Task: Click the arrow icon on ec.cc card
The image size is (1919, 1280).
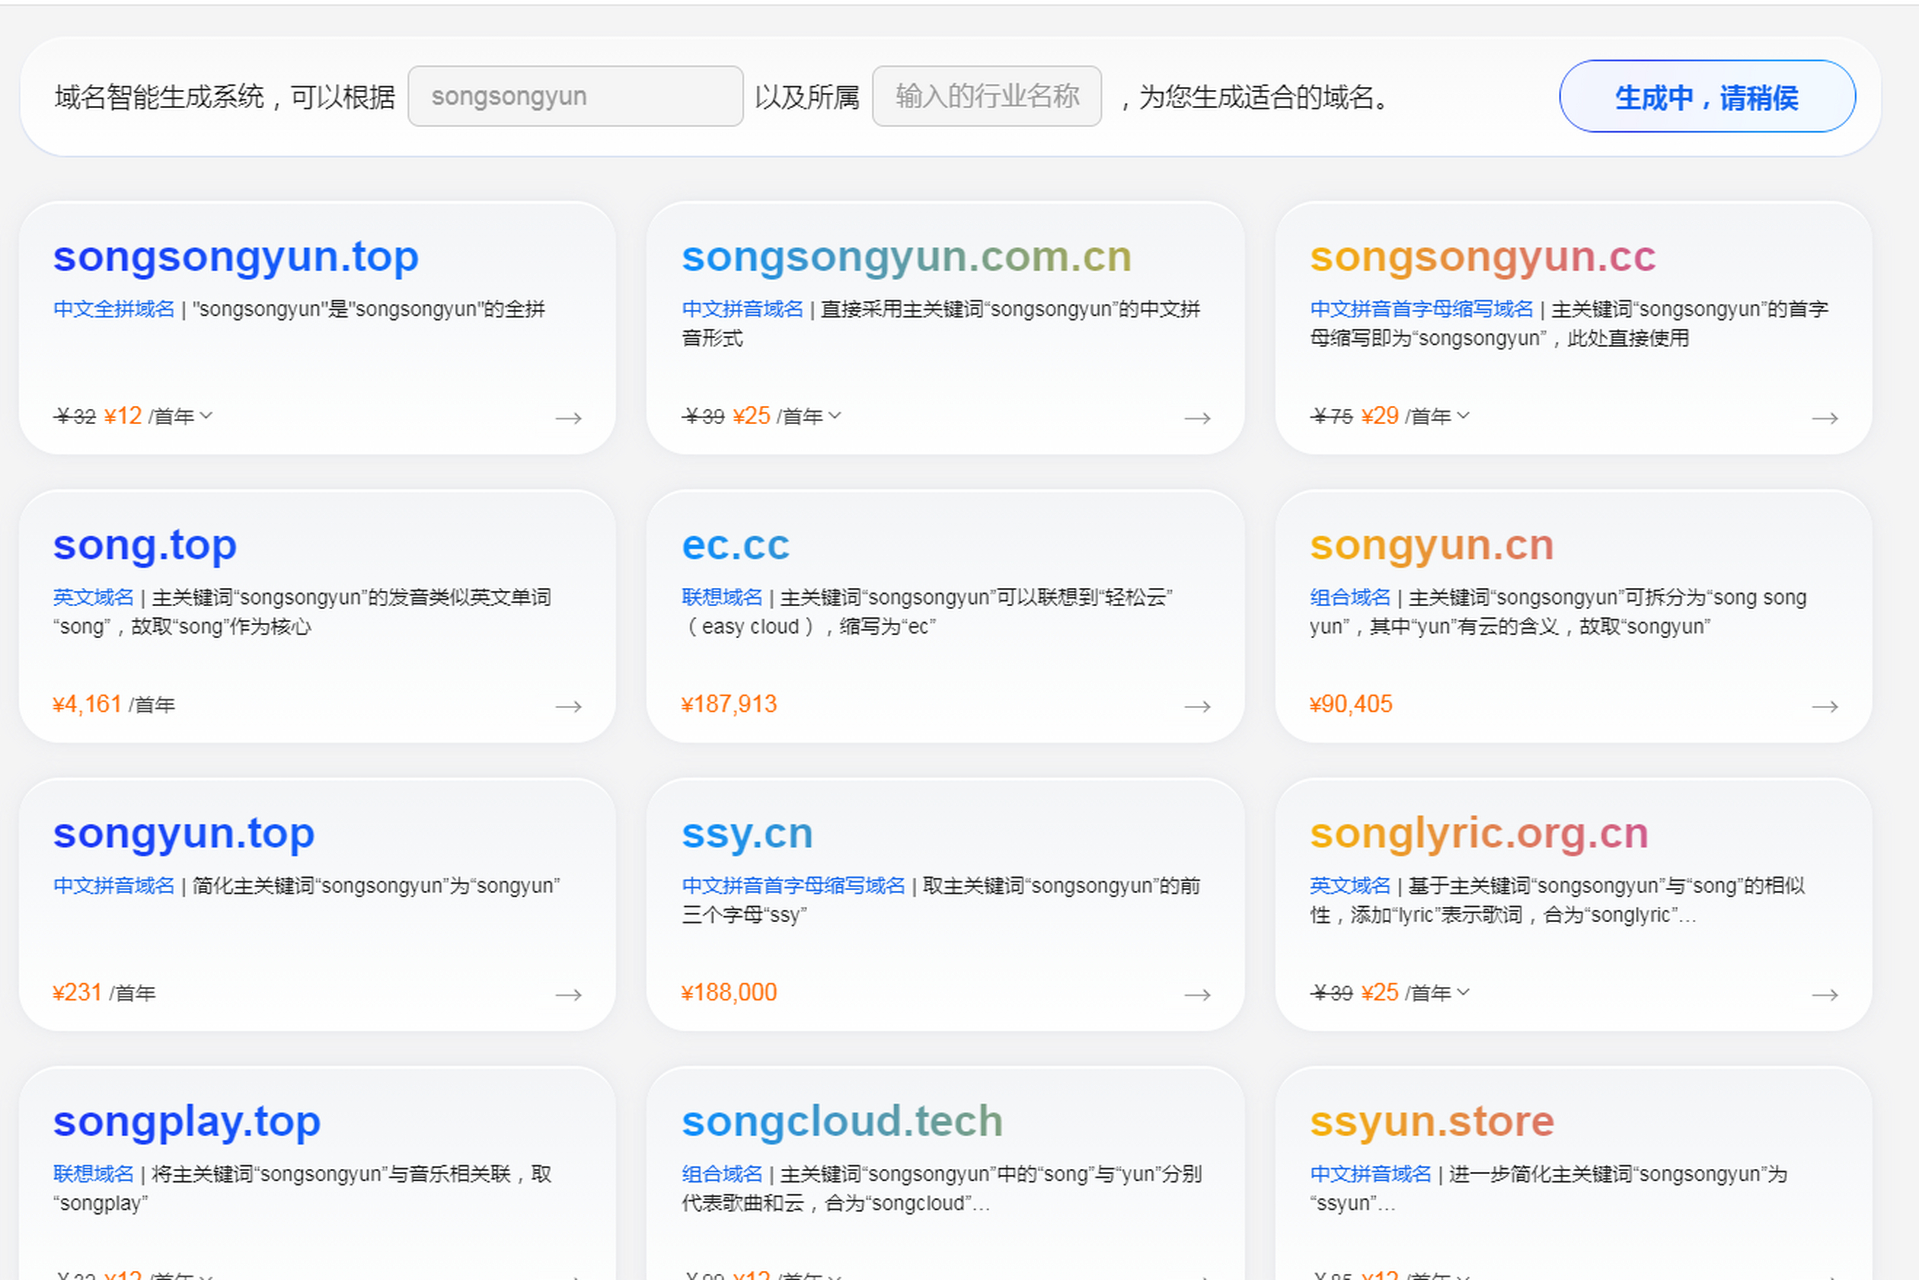Action: tap(1197, 706)
